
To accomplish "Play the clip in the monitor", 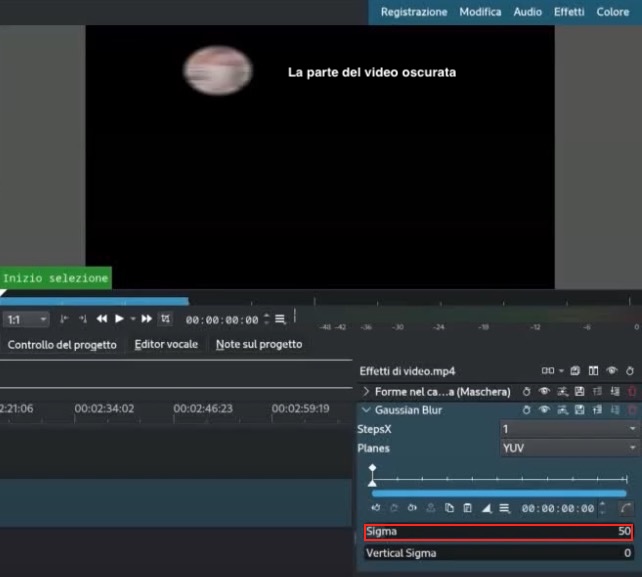I will point(119,319).
